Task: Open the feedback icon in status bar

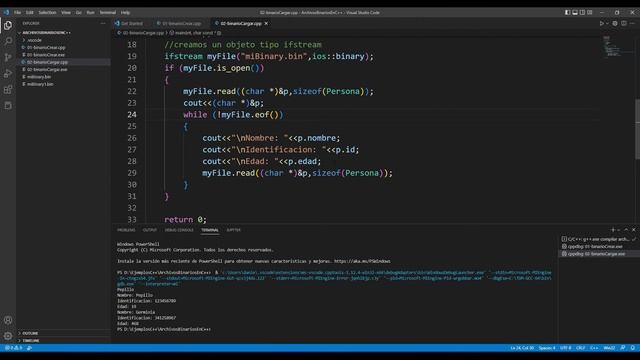Action: coord(623,348)
